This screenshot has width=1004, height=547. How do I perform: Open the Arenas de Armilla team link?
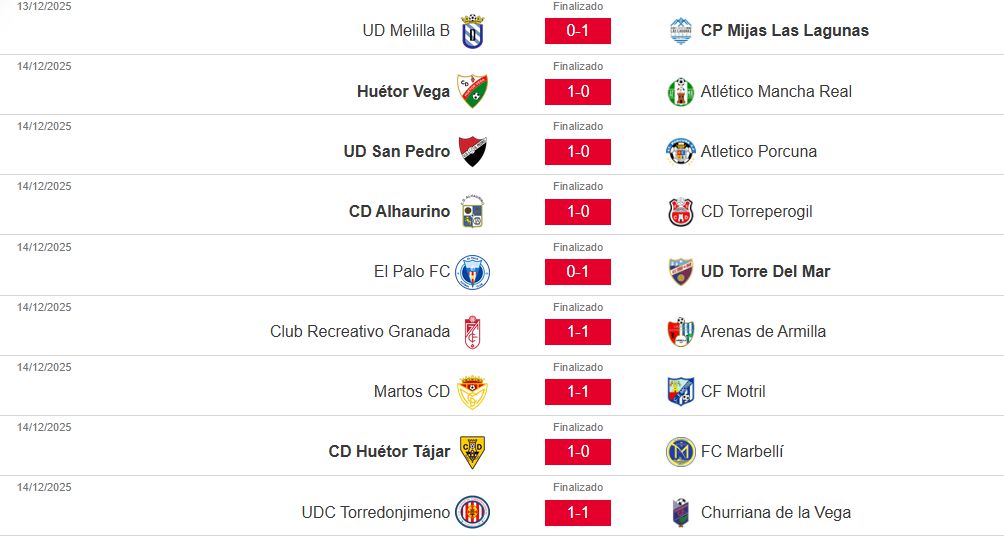tap(763, 332)
